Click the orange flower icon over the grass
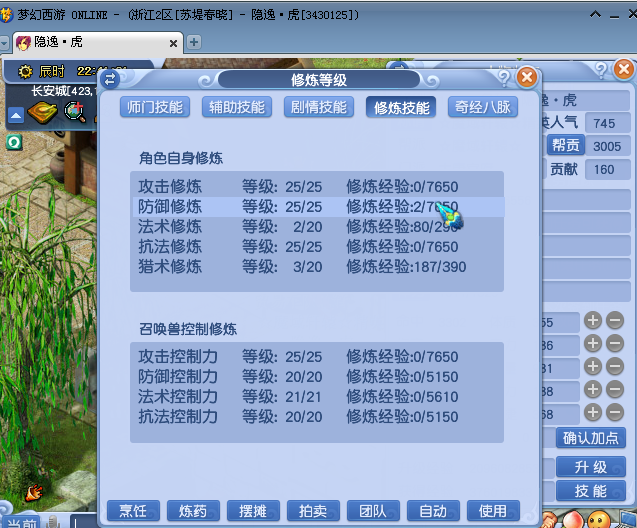 click(x=34, y=493)
